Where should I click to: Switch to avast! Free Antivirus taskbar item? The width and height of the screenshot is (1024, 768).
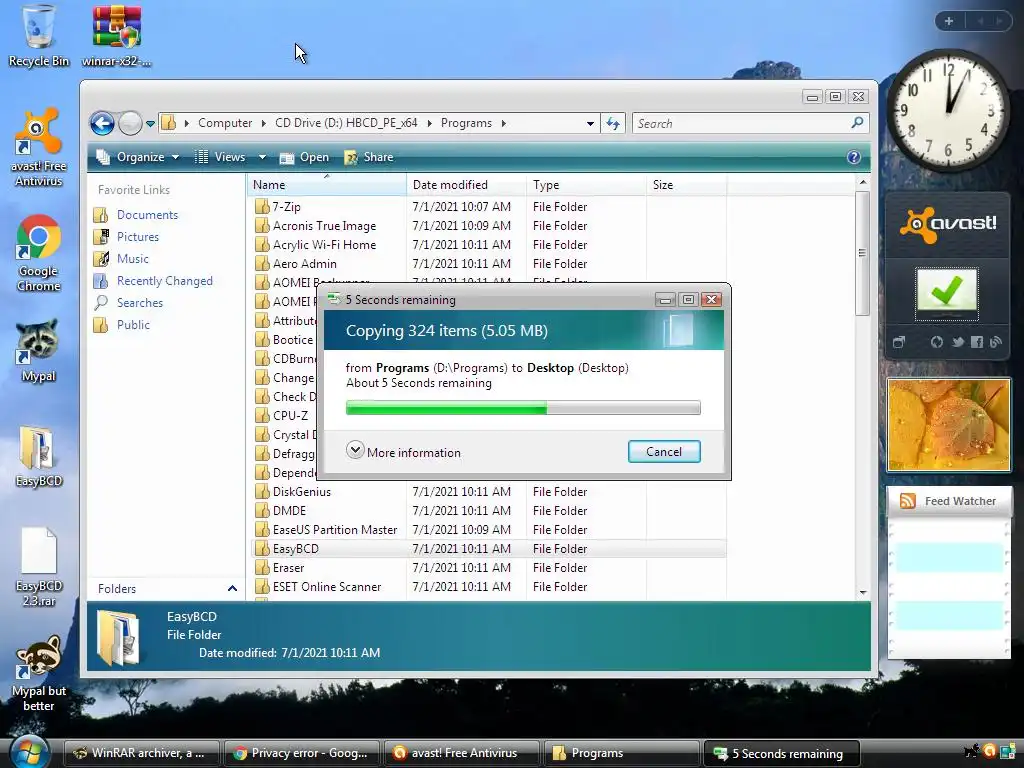coord(462,753)
